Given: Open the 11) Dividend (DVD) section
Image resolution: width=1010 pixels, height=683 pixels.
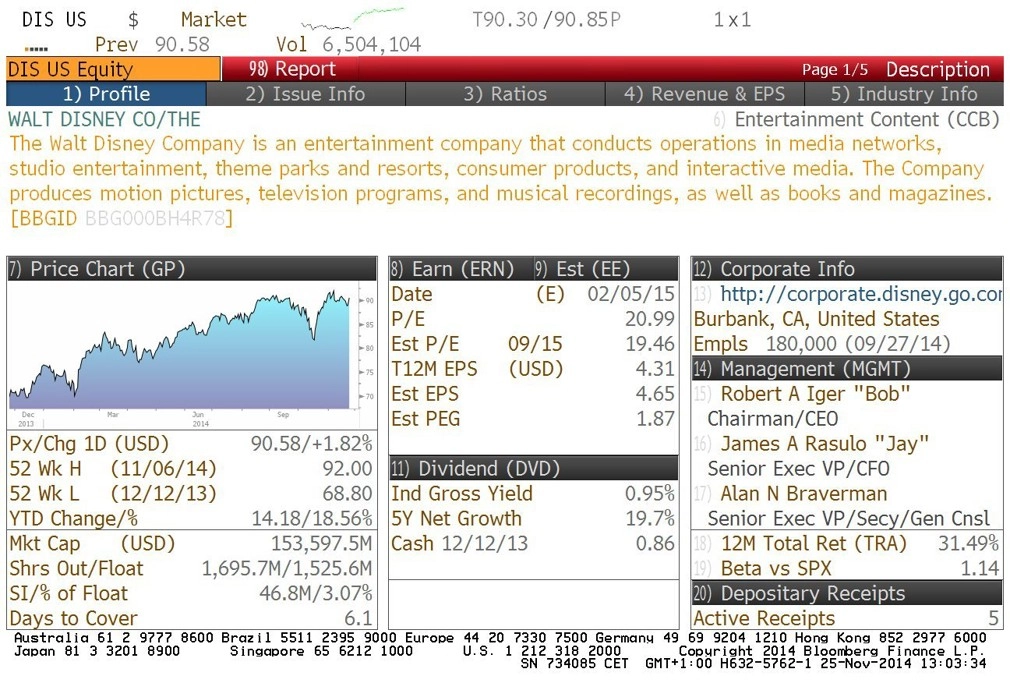Looking at the screenshot, I should click(x=533, y=468).
